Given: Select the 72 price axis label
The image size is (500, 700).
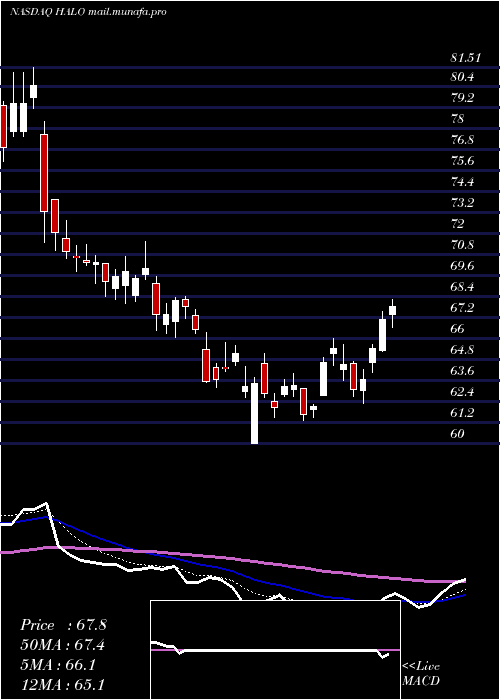Looking at the screenshot, I should pos(458,223).
